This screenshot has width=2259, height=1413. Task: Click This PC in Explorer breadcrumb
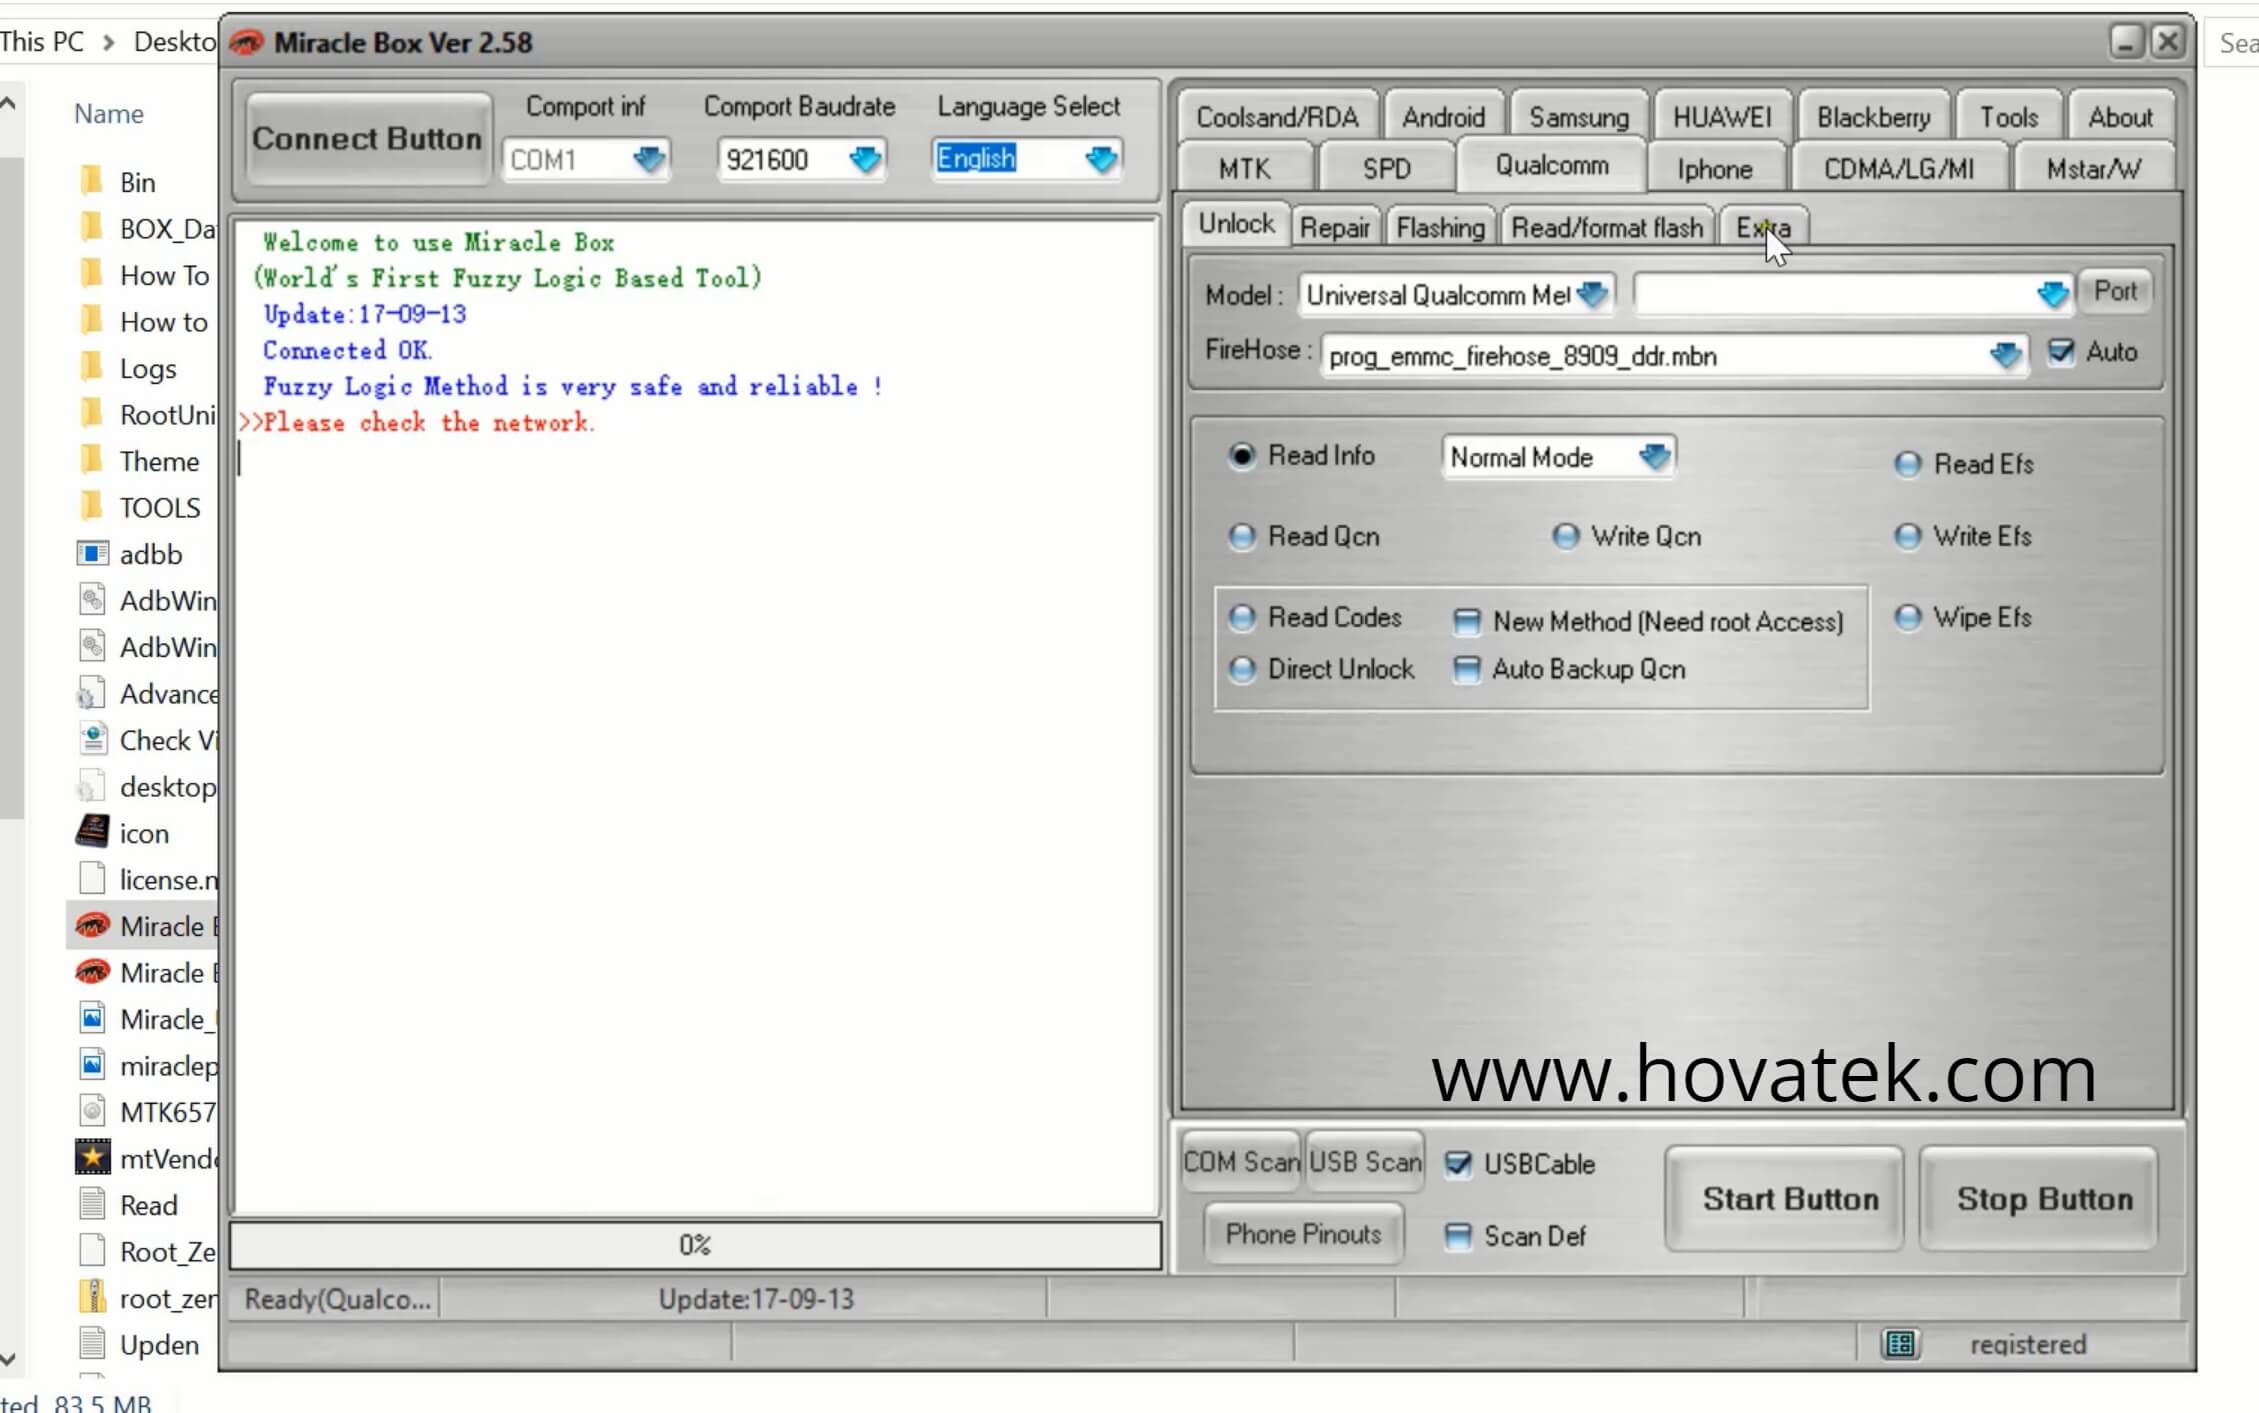point(42,42)
